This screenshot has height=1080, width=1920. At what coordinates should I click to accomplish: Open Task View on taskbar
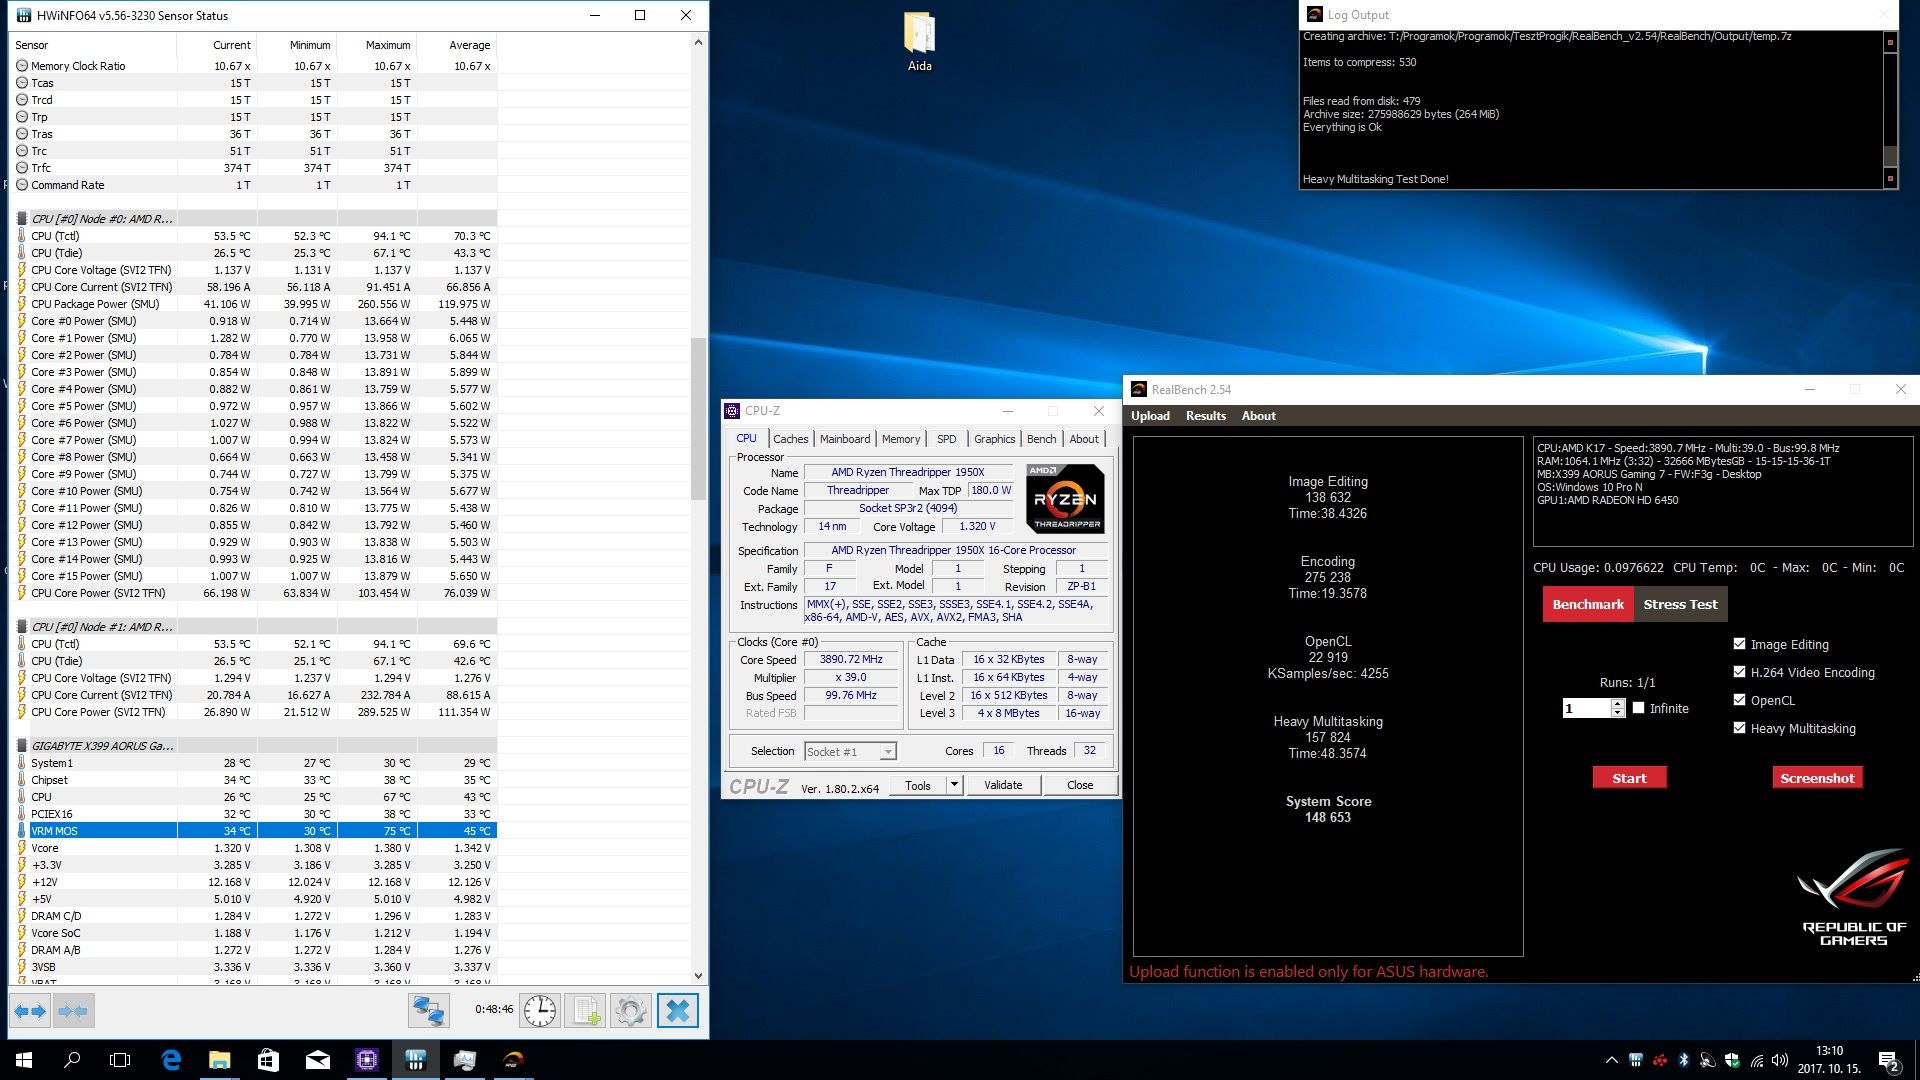[x=120, y=1060]
